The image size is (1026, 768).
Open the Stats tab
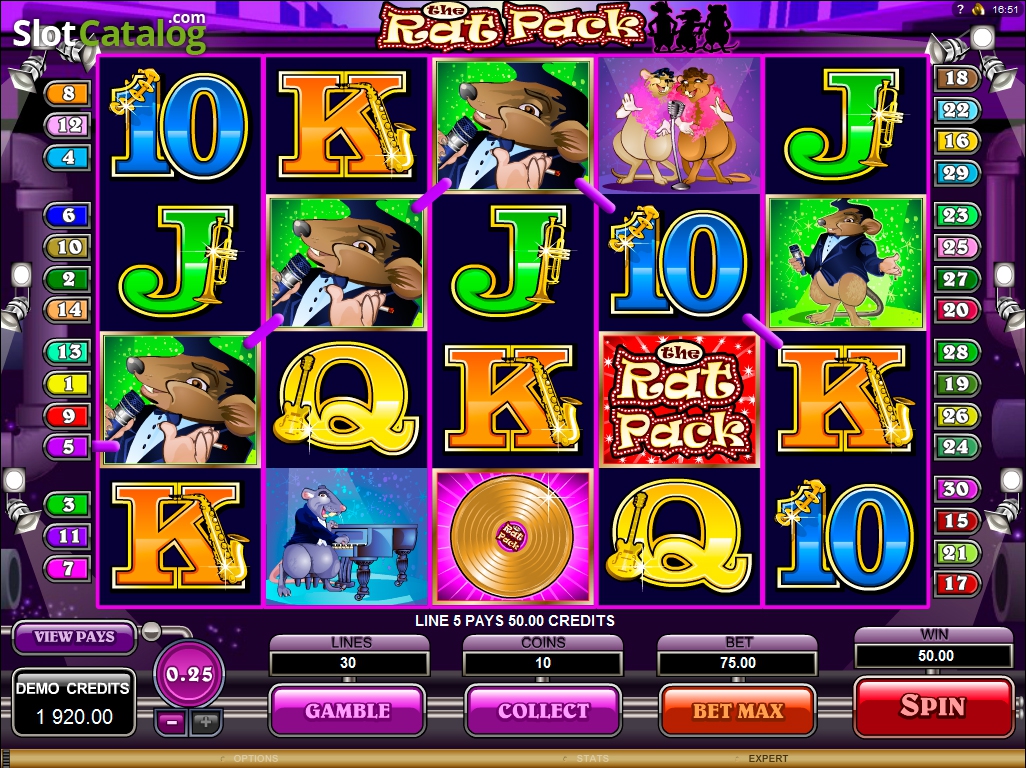tap(592, 759)
